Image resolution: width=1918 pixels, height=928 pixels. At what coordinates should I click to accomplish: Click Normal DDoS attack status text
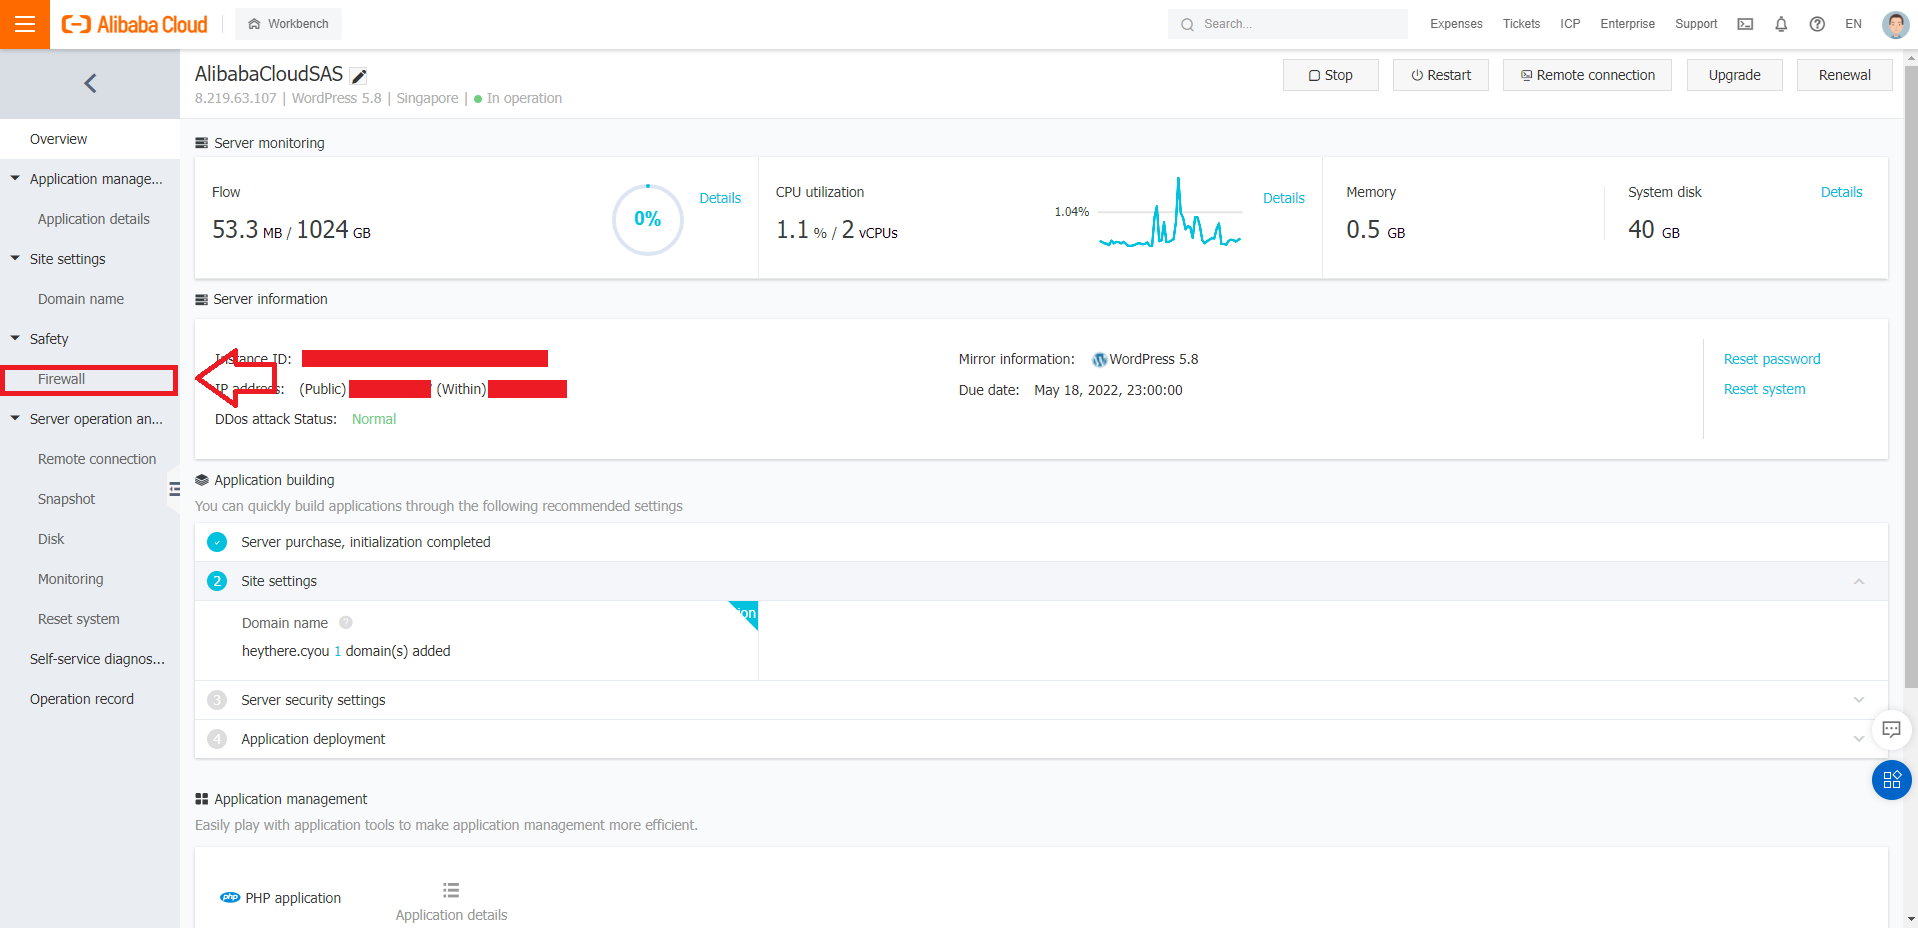pos(374,419)
